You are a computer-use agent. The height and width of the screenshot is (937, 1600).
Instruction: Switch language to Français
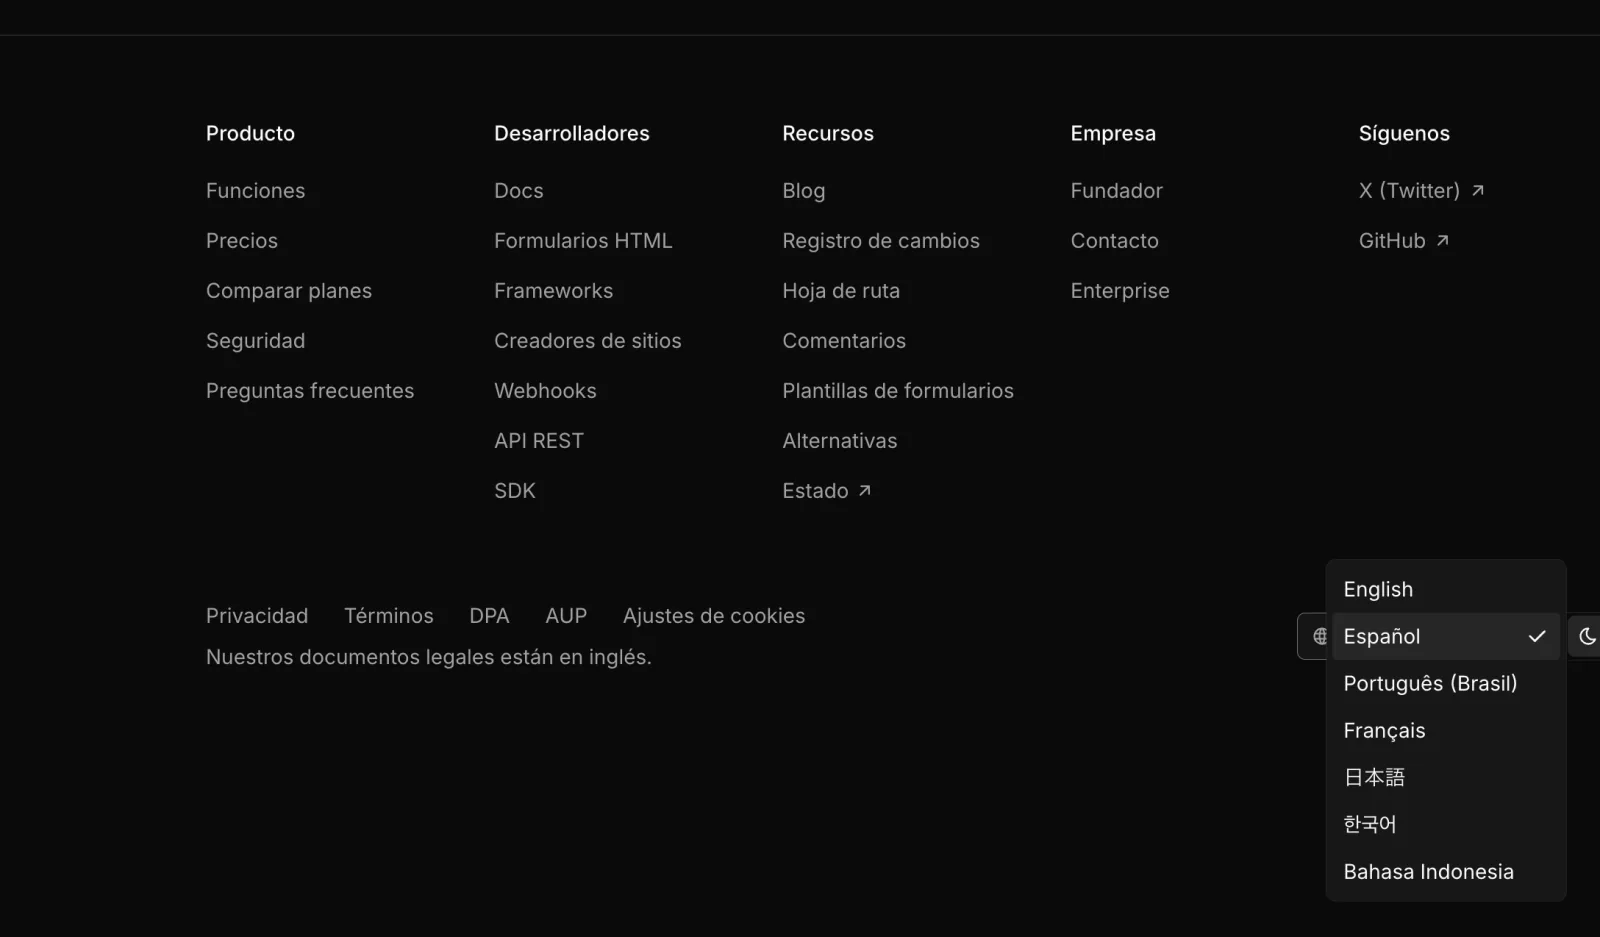point(1446,730)
